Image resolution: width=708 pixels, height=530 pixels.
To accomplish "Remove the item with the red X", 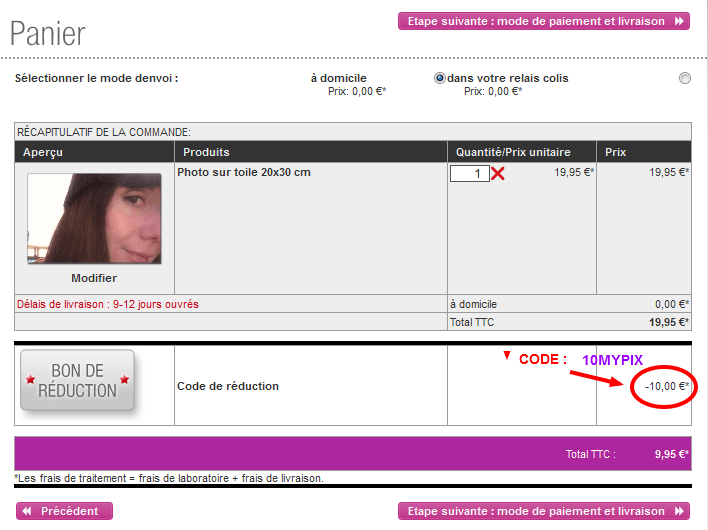I will click(x=497, y=174).
